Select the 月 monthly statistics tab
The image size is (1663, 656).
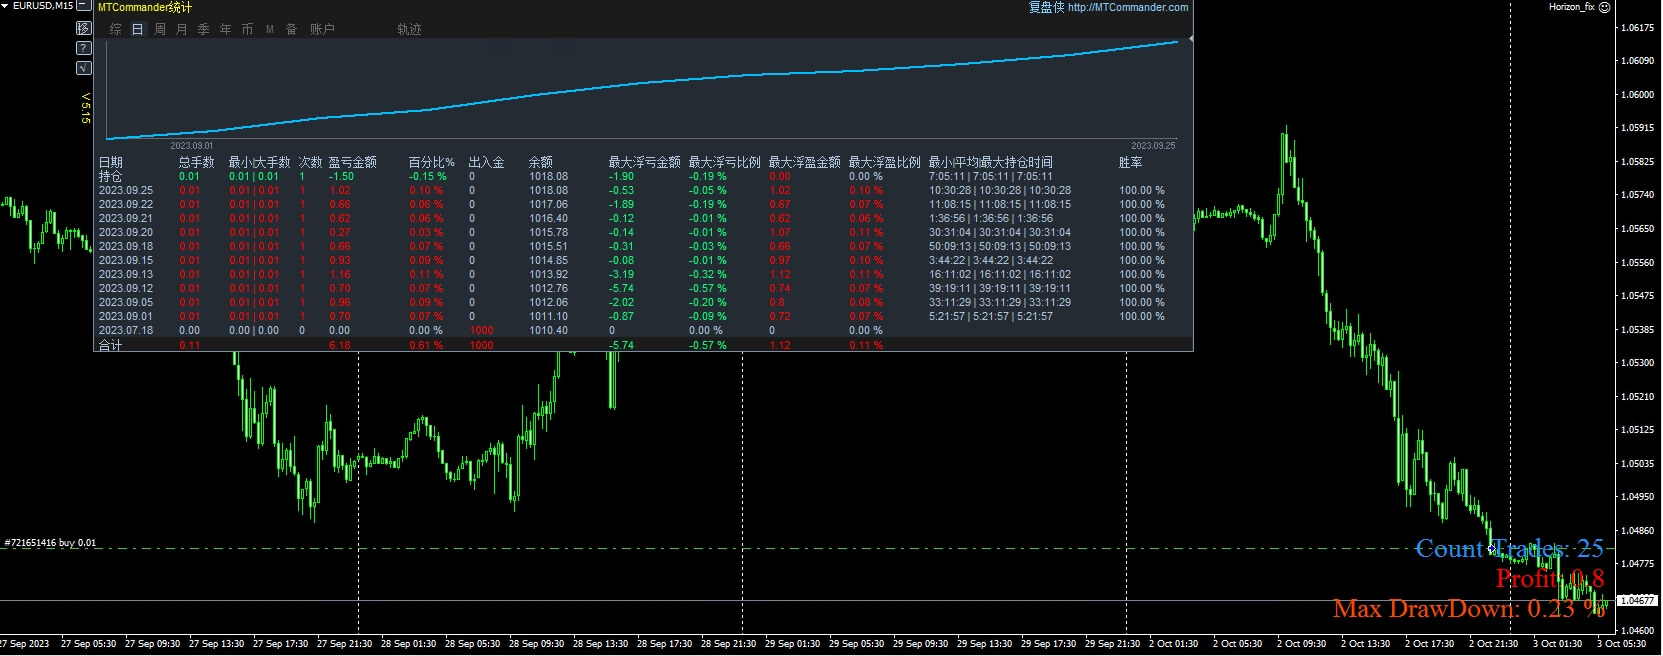182,30
